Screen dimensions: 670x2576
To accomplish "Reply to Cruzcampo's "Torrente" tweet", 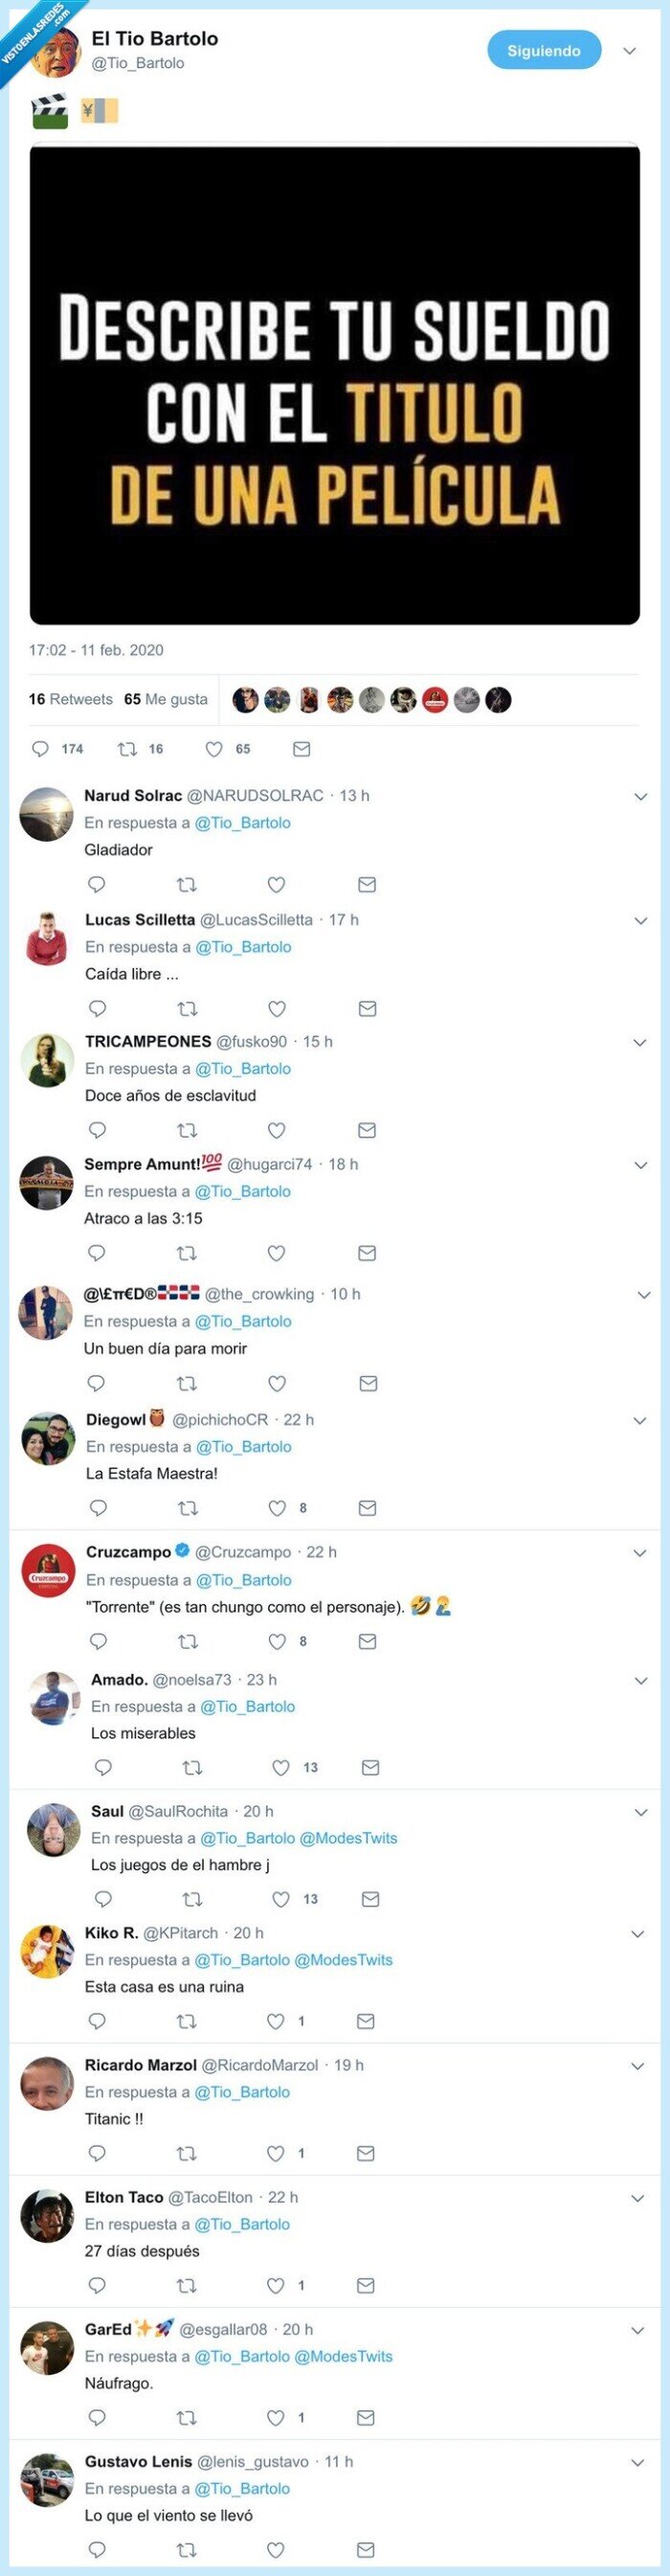I will tap(98, 1641).
